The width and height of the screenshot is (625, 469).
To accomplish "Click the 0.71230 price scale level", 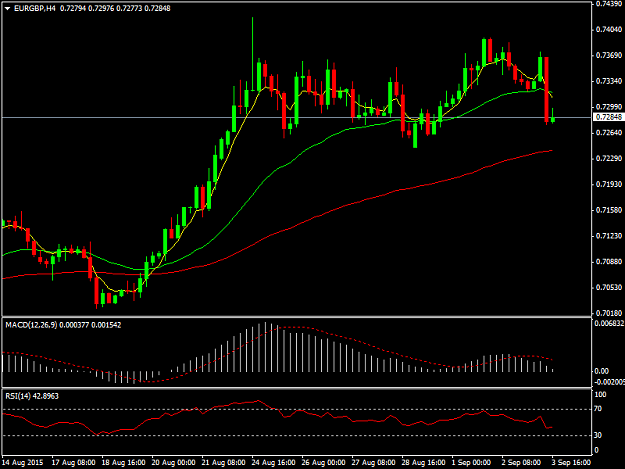I will click(x=609, y=236).
